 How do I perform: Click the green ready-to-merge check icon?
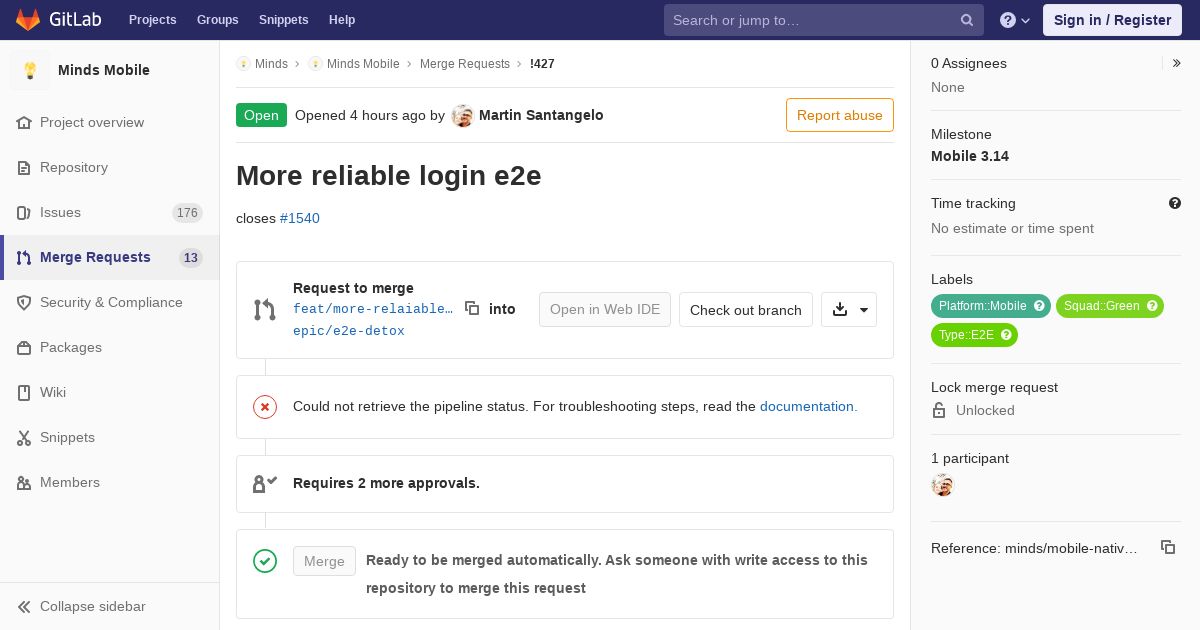265,561
